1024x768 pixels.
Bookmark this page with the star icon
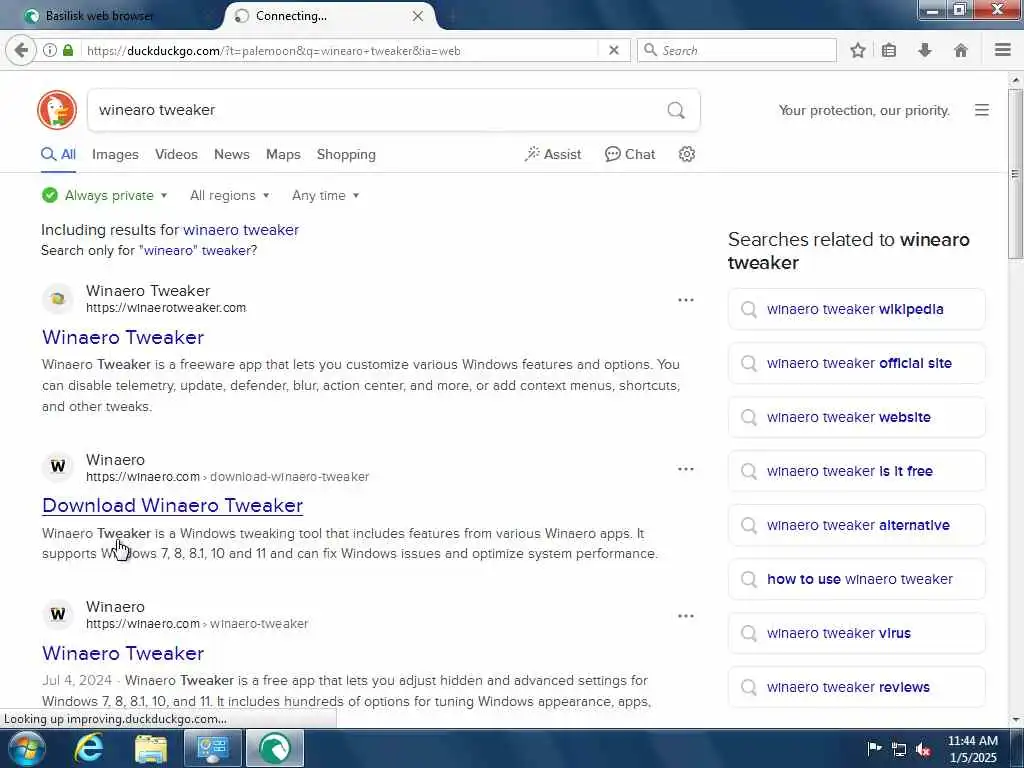[858, 50]
